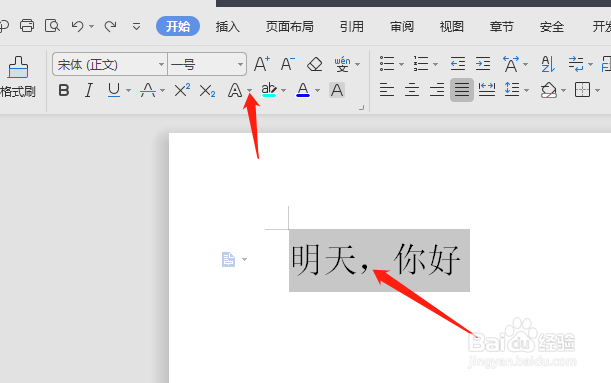Click the paragraph shading paint bucket icon

pos(549,90)
